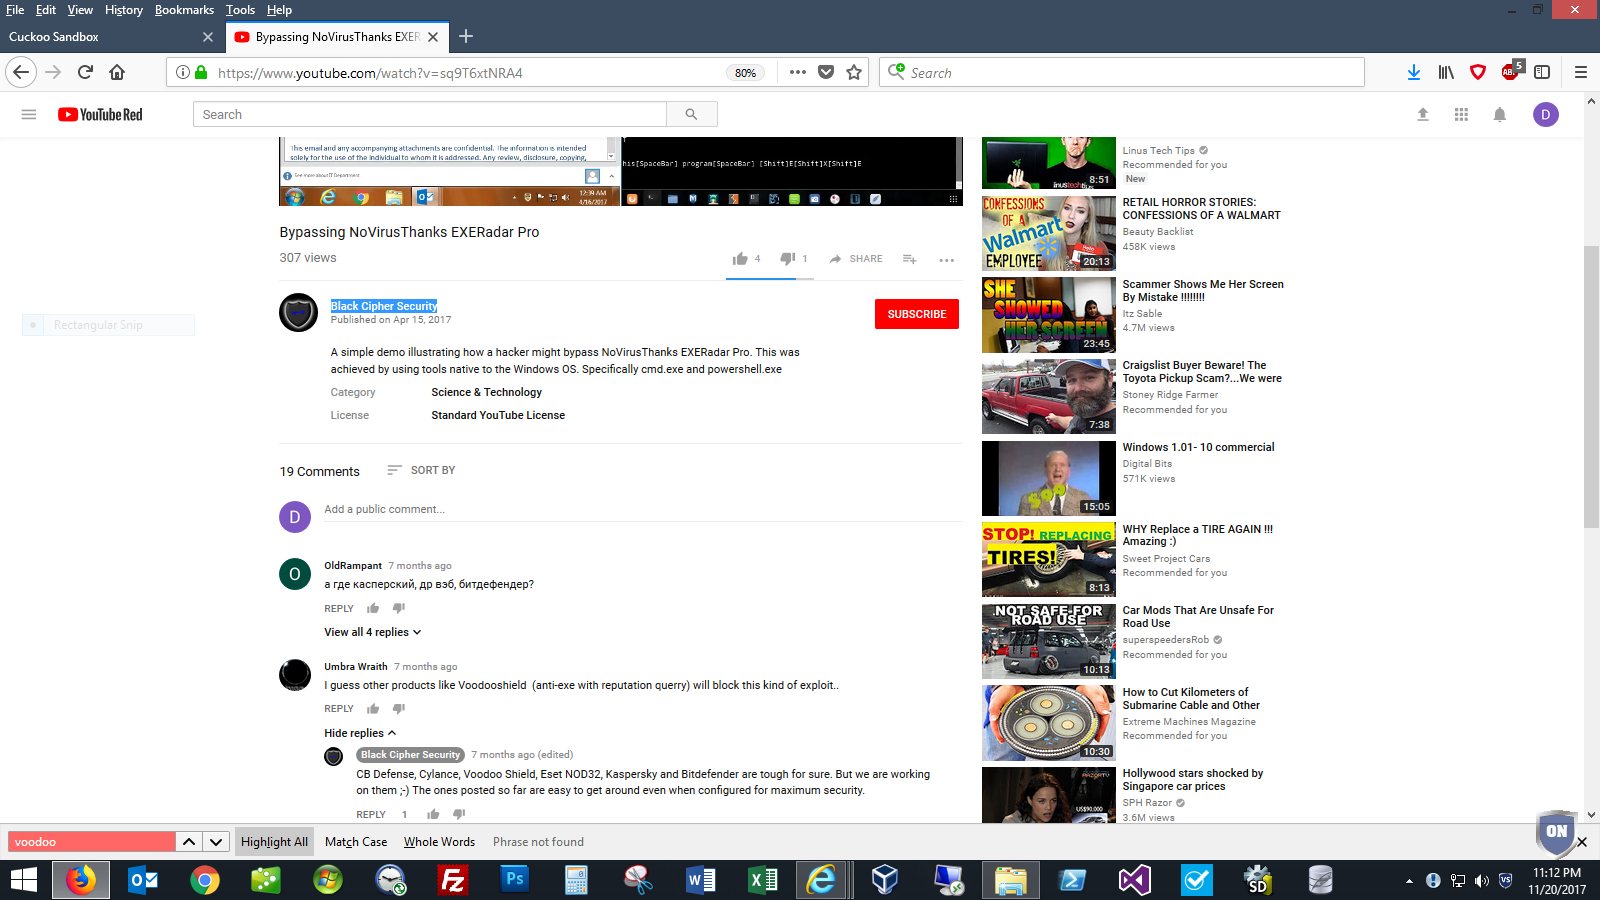The image size is (1600, 900).
Task: Like OldRampant's comment
Action: [x=373, y=608]
